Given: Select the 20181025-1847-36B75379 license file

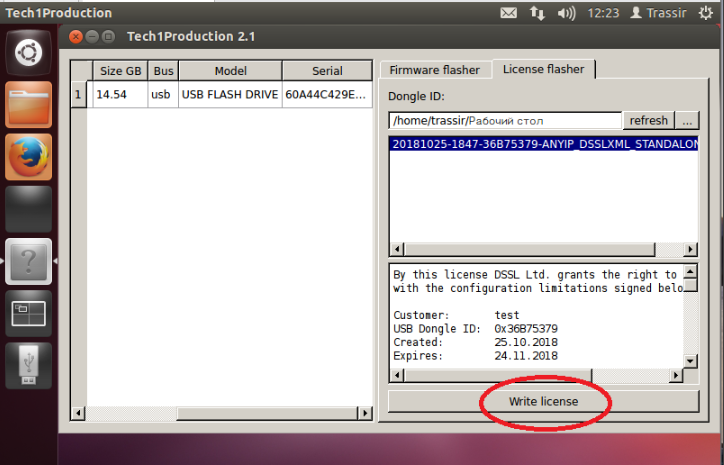Looking at the screenshot, I should point(543,144).
